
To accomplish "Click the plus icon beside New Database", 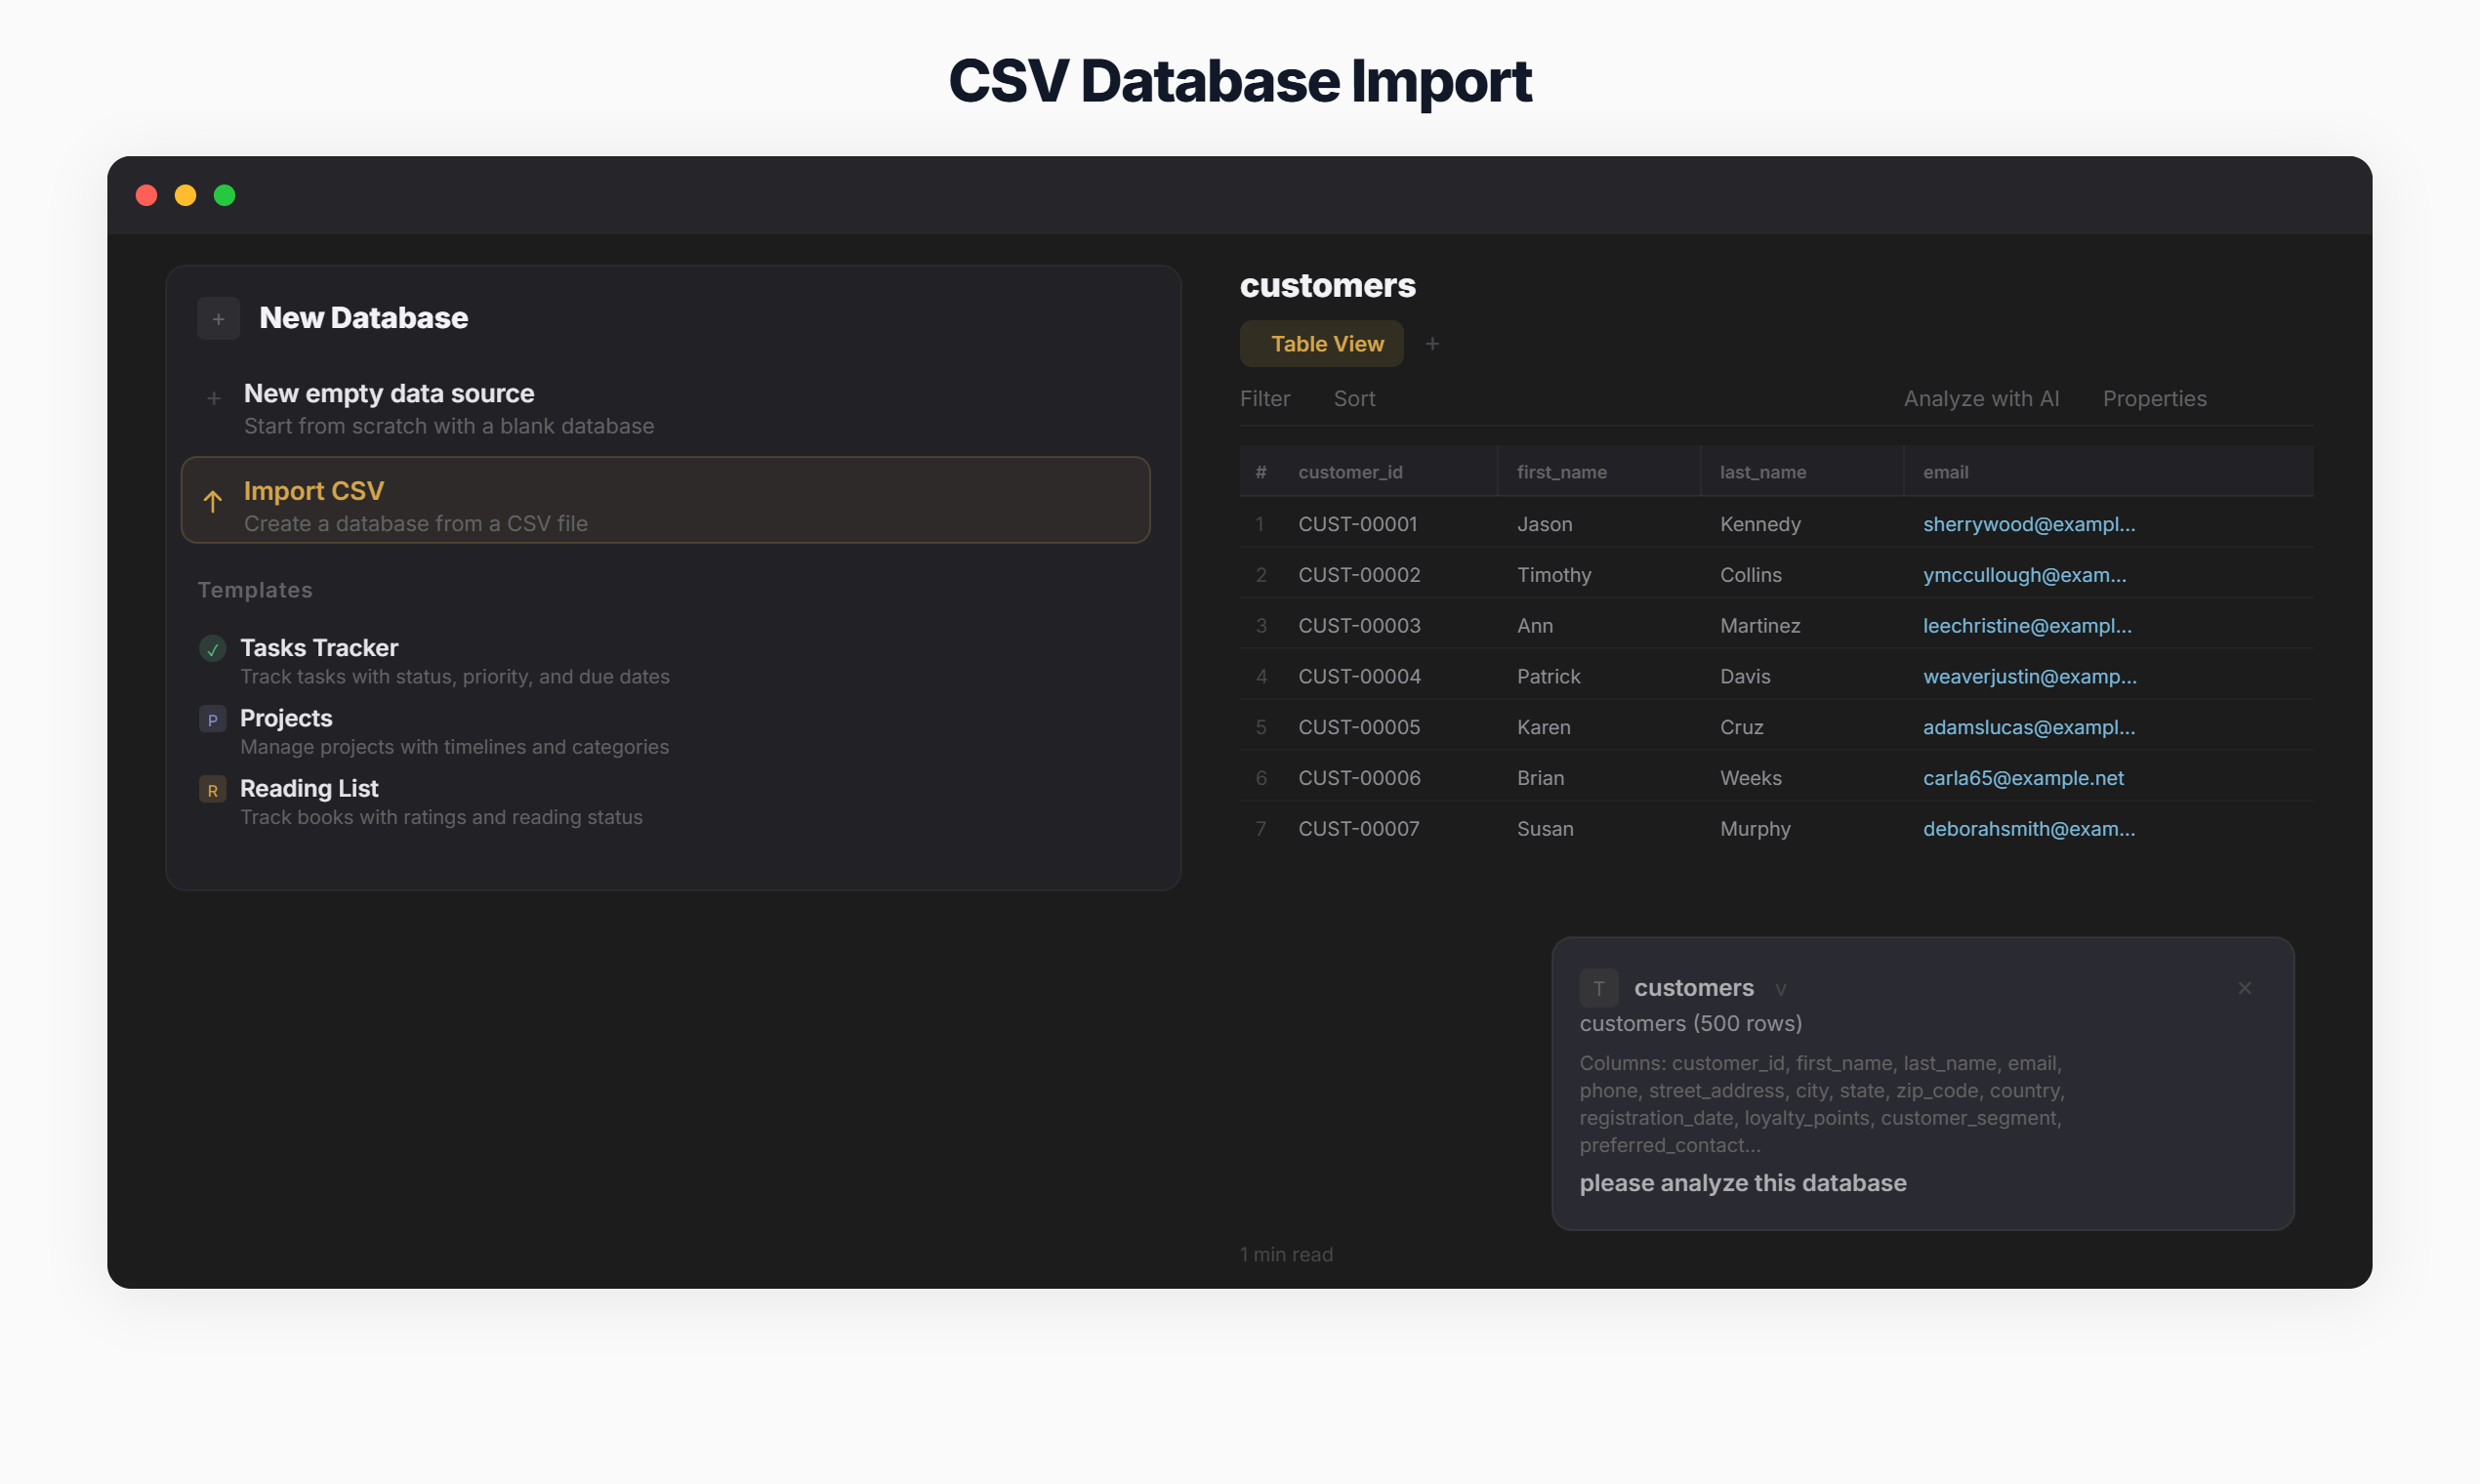I will coord(218,319).
